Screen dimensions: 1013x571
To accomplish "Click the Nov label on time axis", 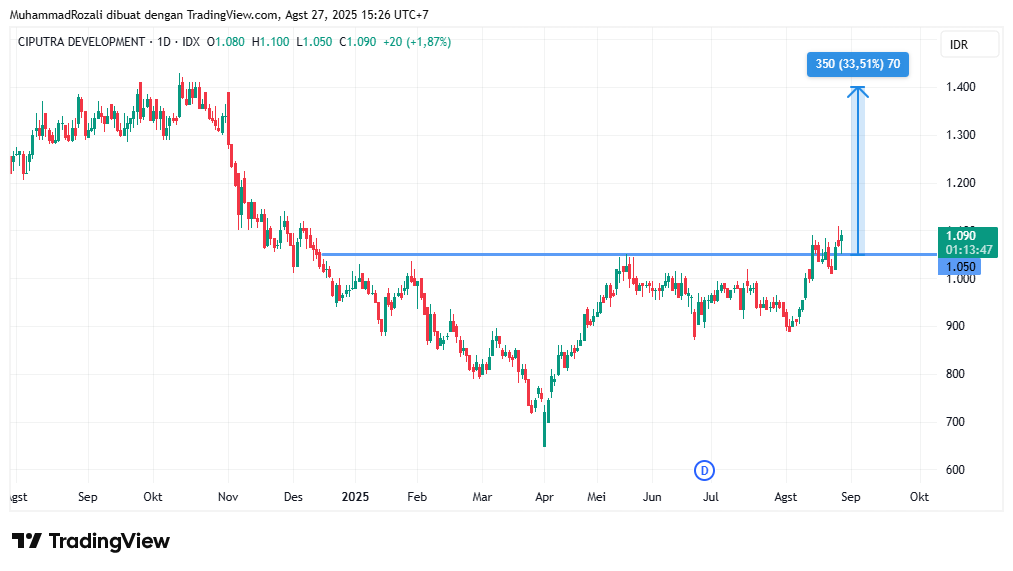I will (x=228, y=497).
